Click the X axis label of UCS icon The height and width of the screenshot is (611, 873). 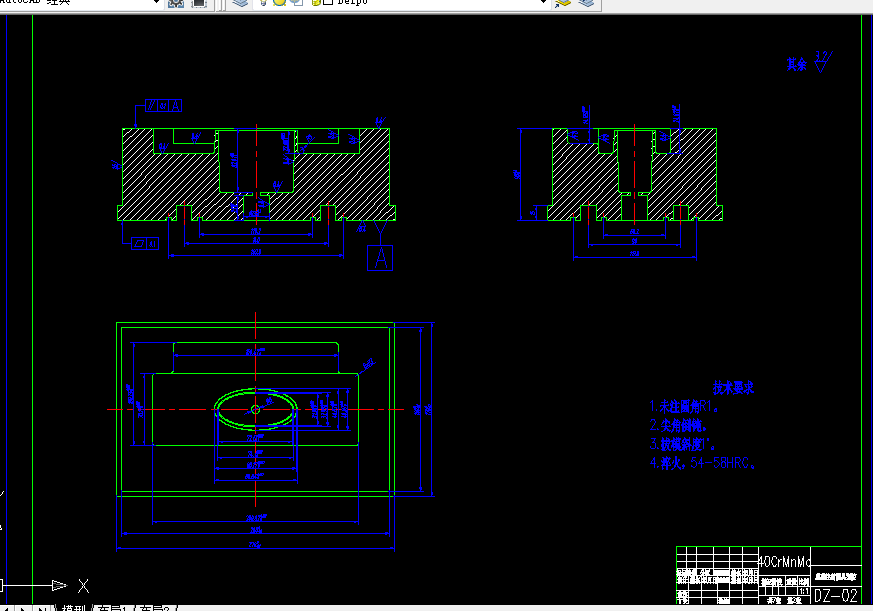pyautogui.click(x=84, y=585)
